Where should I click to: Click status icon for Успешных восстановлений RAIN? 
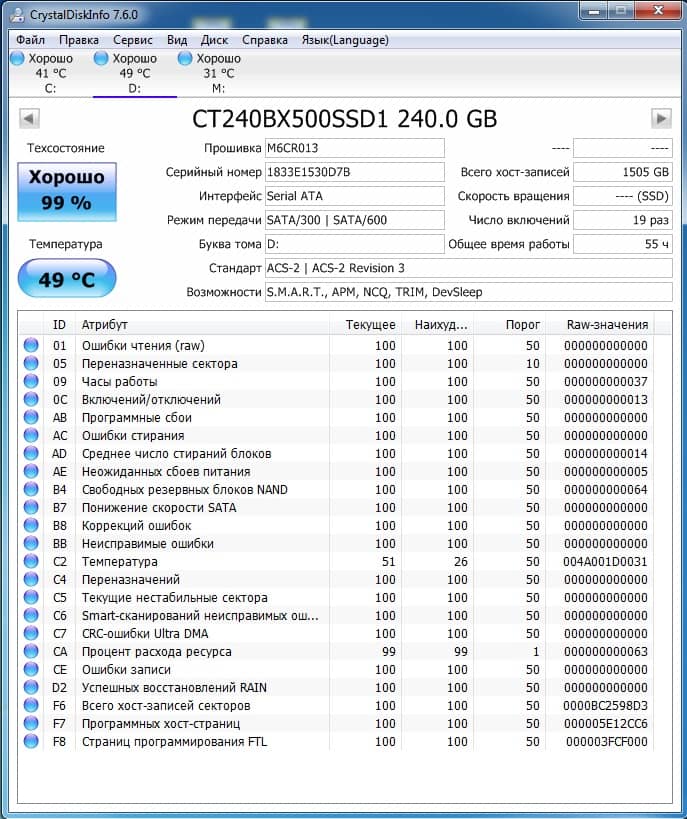point(31,687)
